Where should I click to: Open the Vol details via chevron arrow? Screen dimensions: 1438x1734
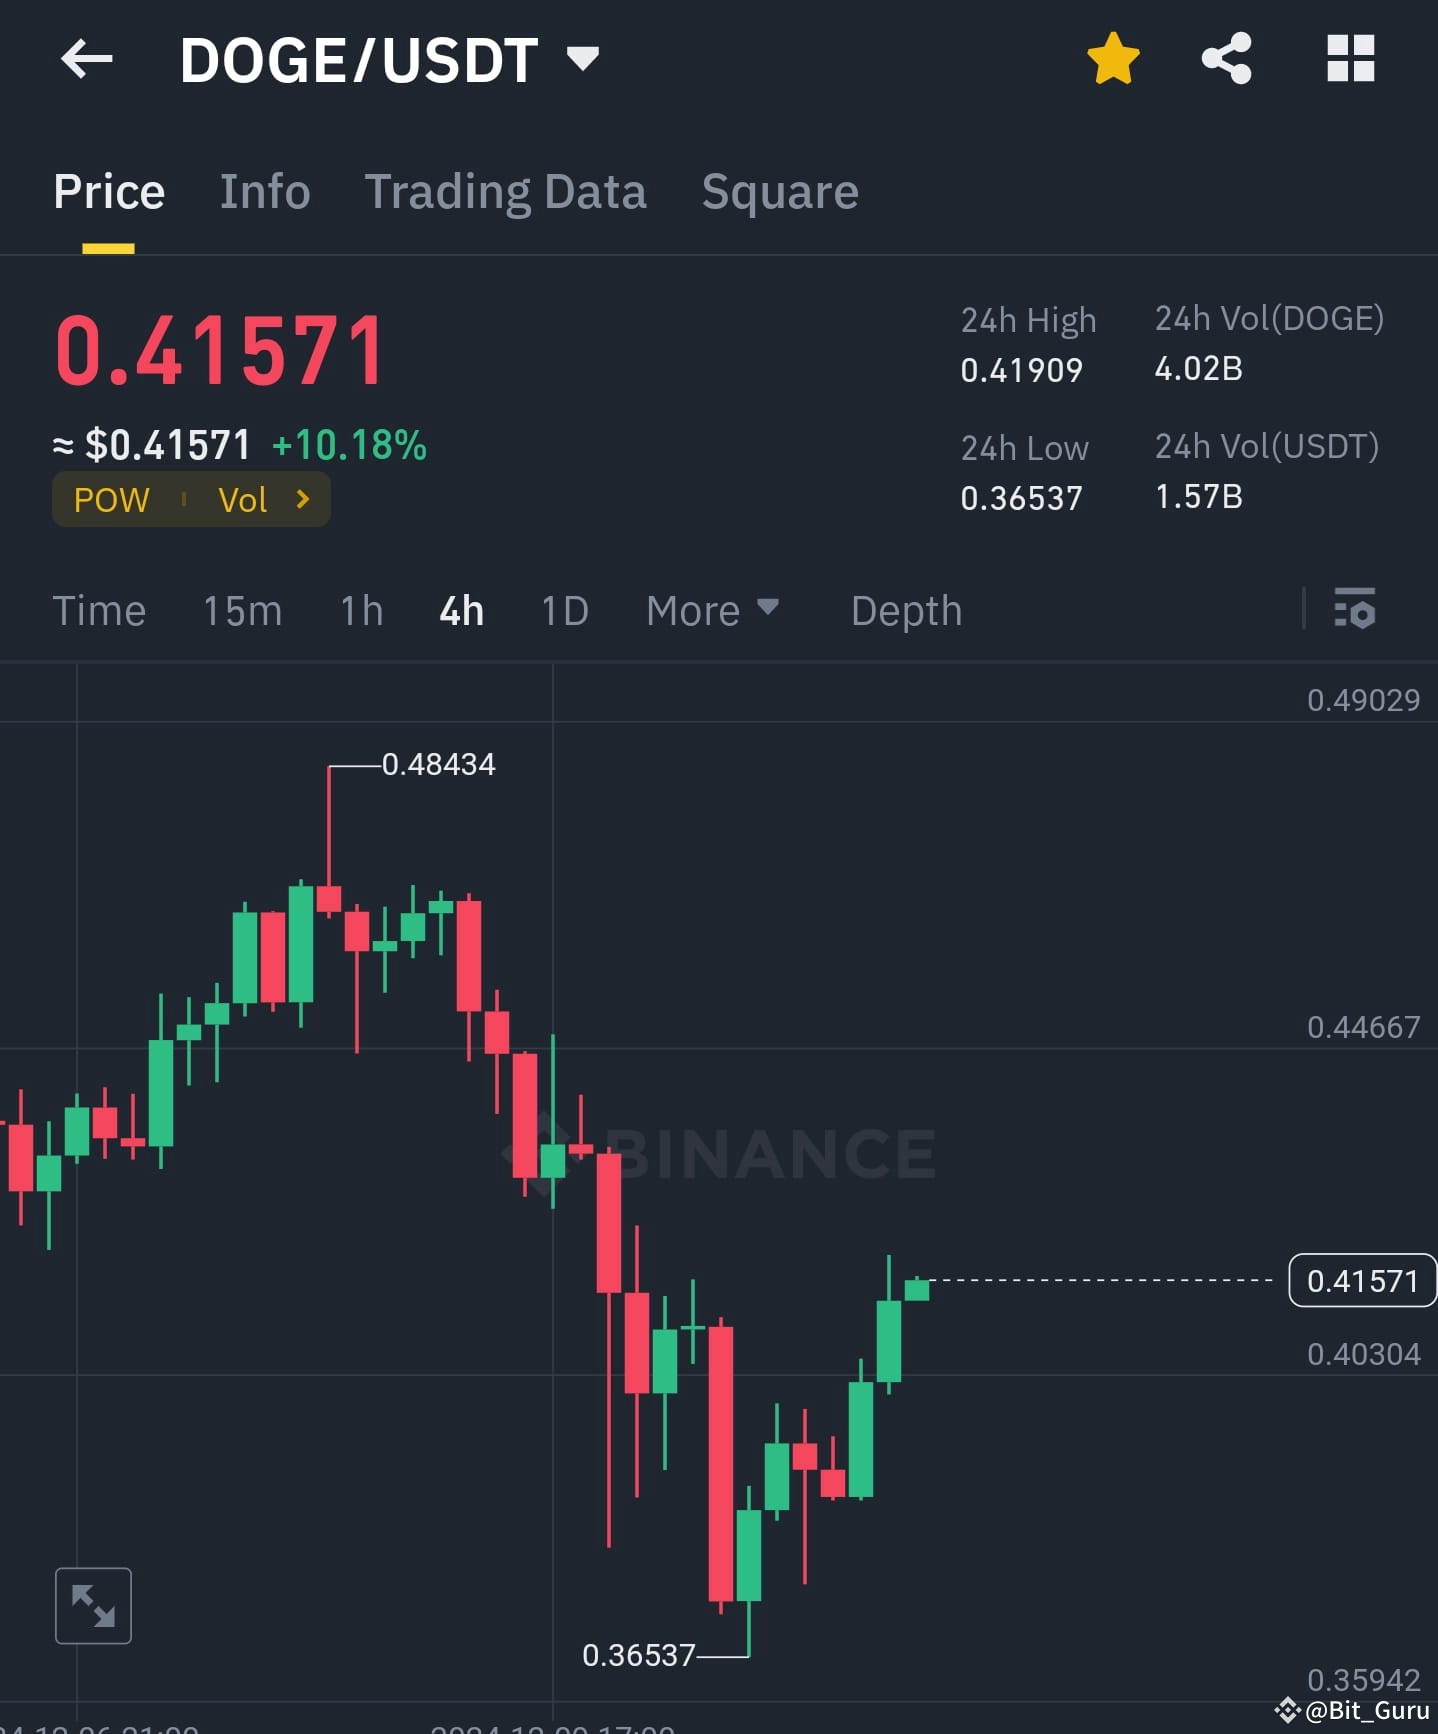pos(303,499)
